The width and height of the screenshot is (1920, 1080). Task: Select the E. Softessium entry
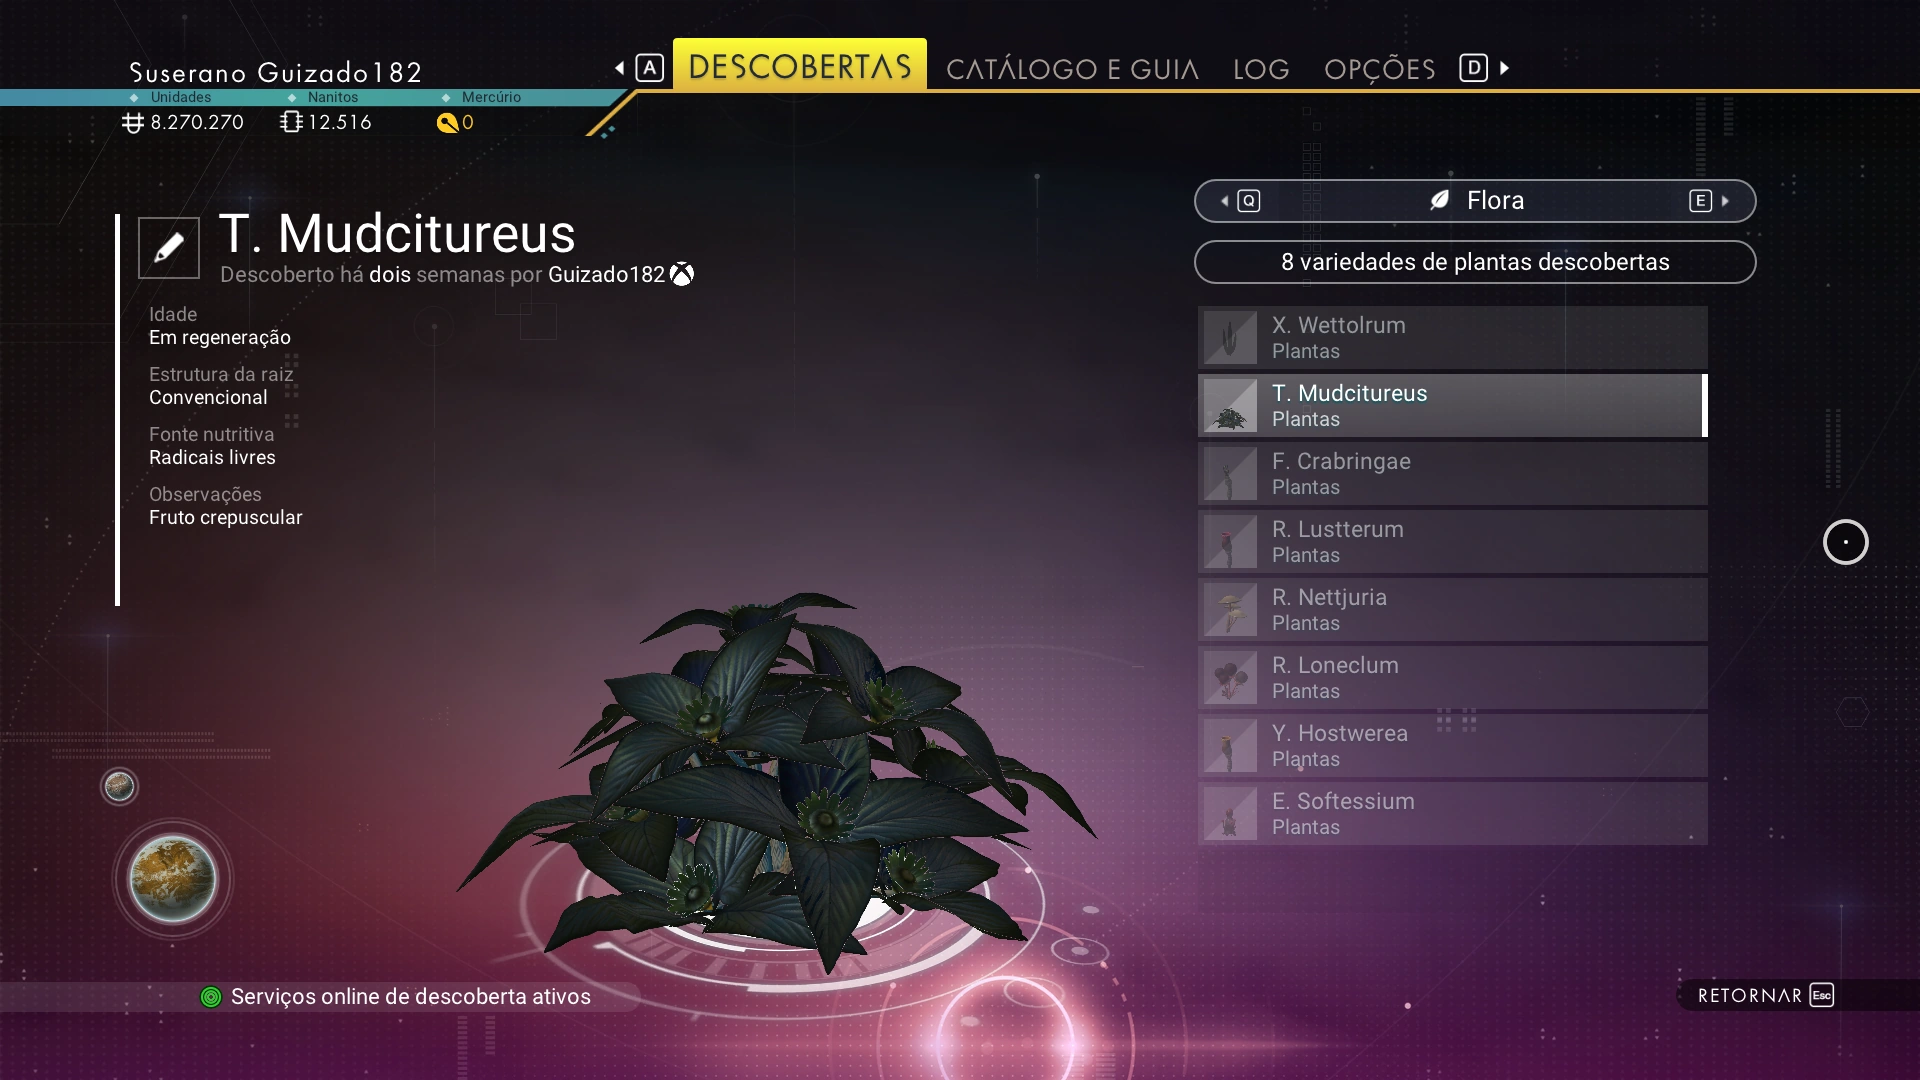tap(1452, 814)
